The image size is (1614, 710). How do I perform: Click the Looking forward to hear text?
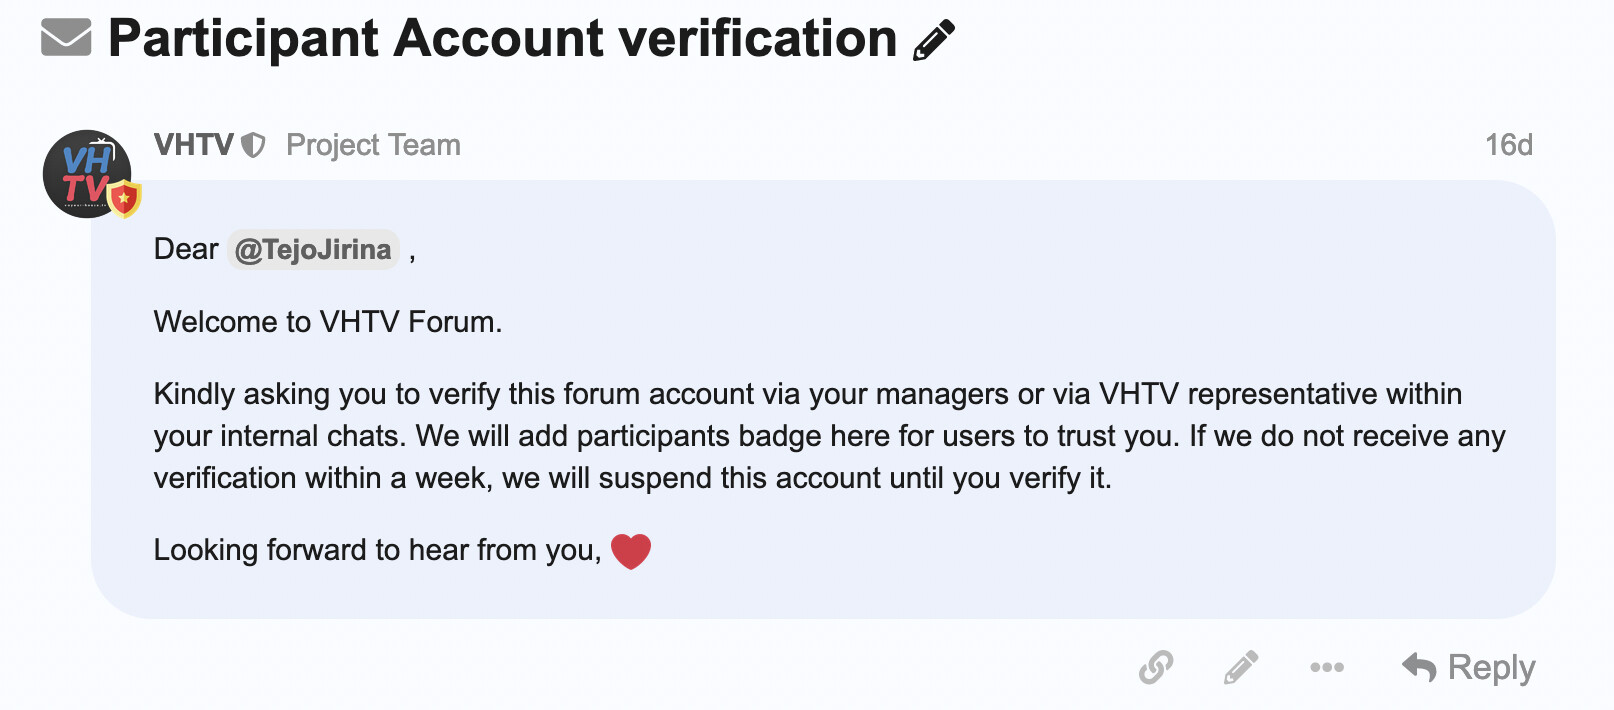377,550
